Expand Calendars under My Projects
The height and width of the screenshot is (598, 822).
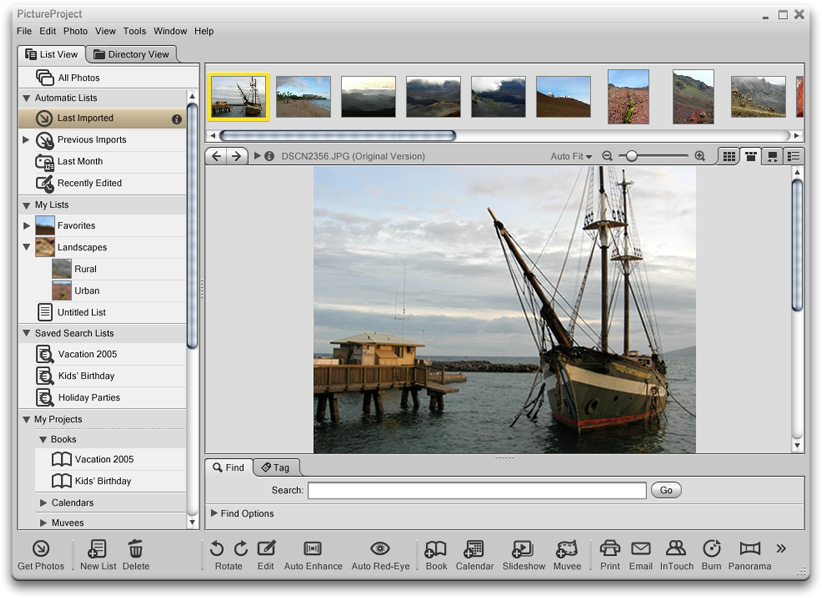(x=43, y=503)
